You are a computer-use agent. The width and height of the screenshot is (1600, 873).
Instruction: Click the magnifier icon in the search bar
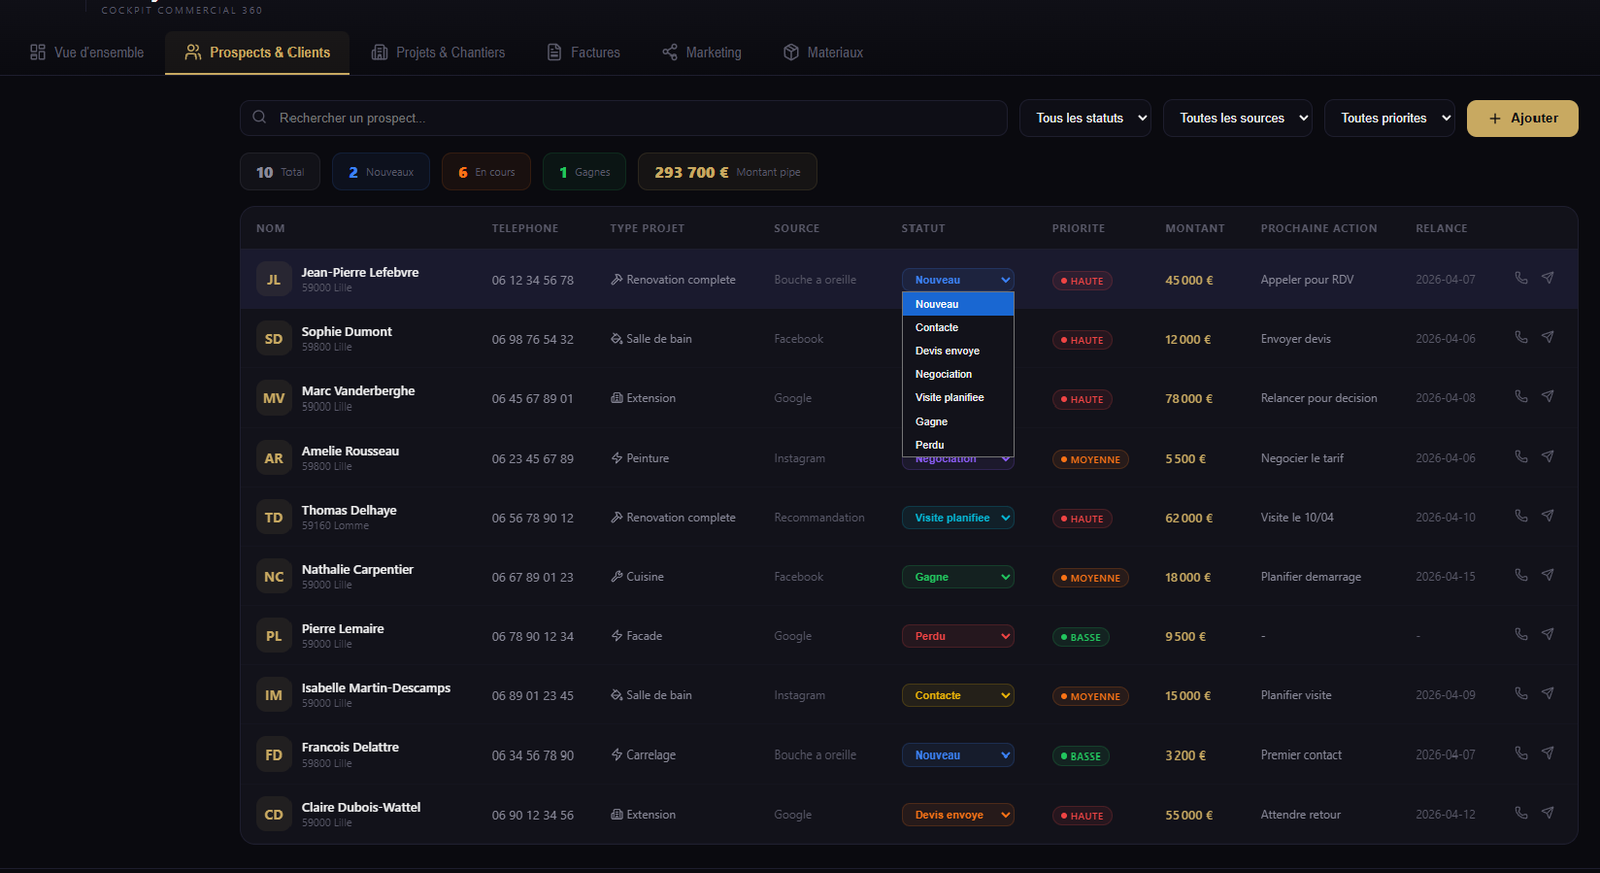tap(259, 118)
